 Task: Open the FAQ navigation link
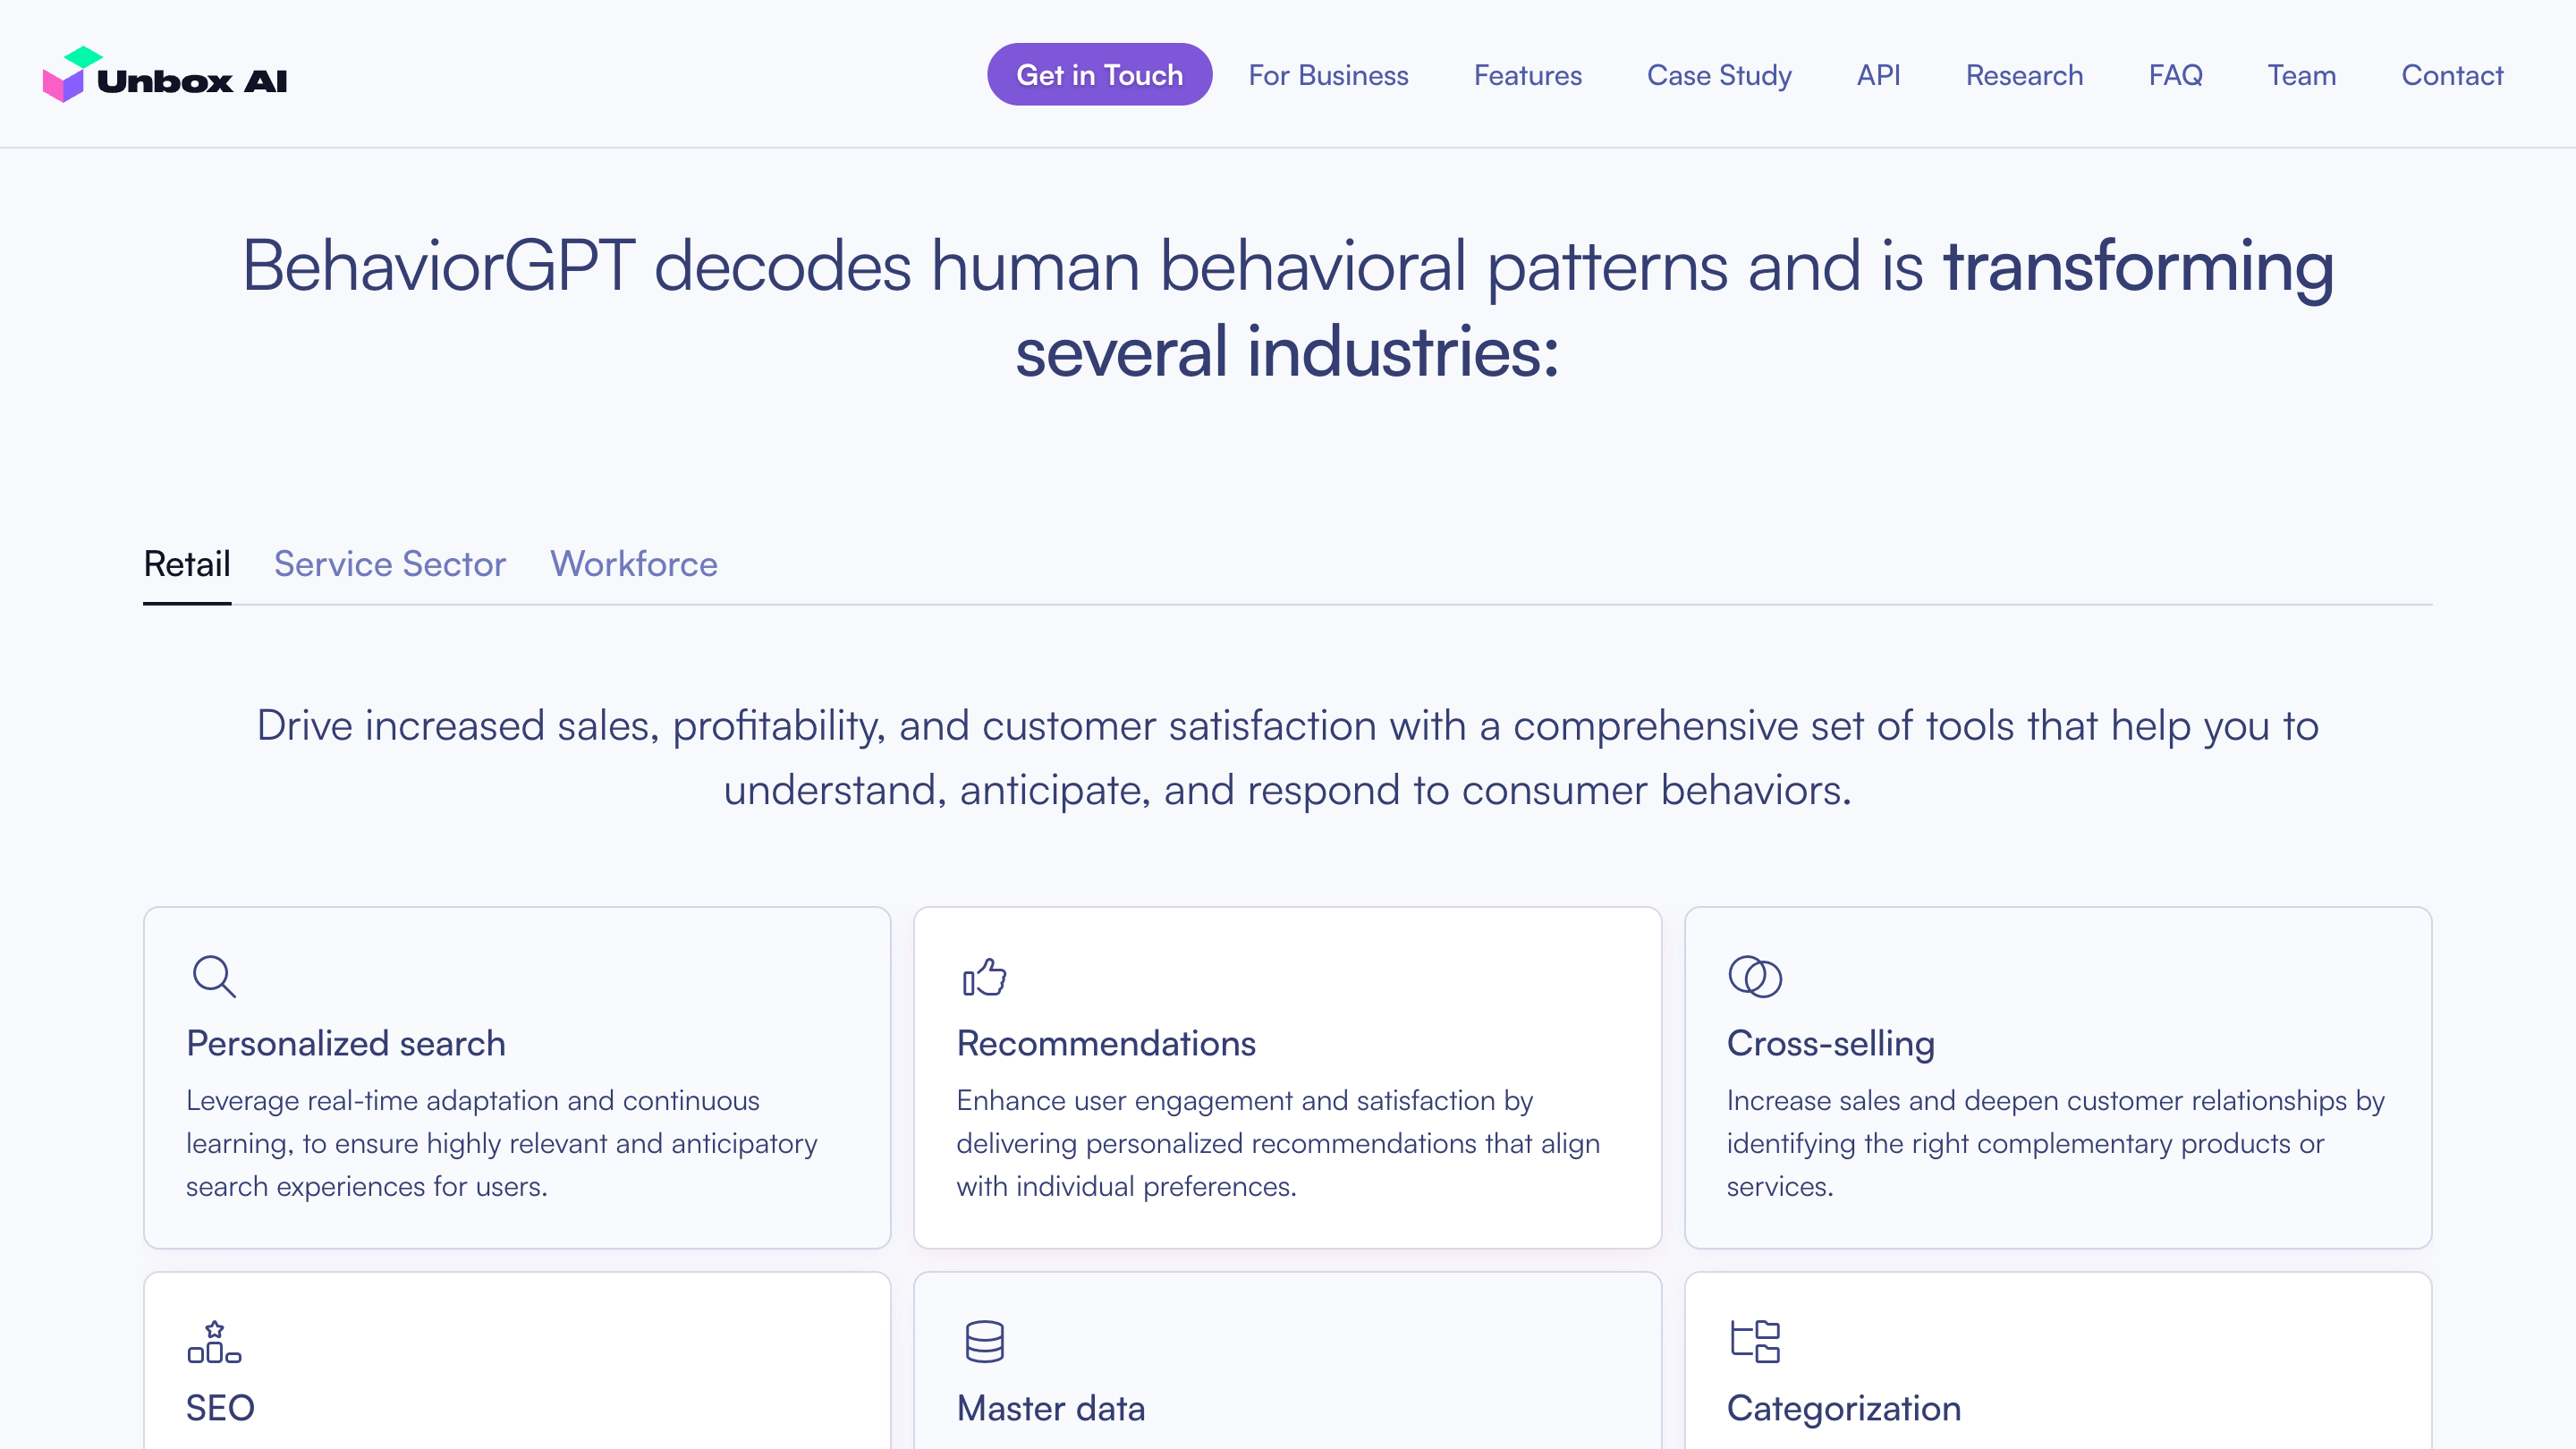(2175, 75)
